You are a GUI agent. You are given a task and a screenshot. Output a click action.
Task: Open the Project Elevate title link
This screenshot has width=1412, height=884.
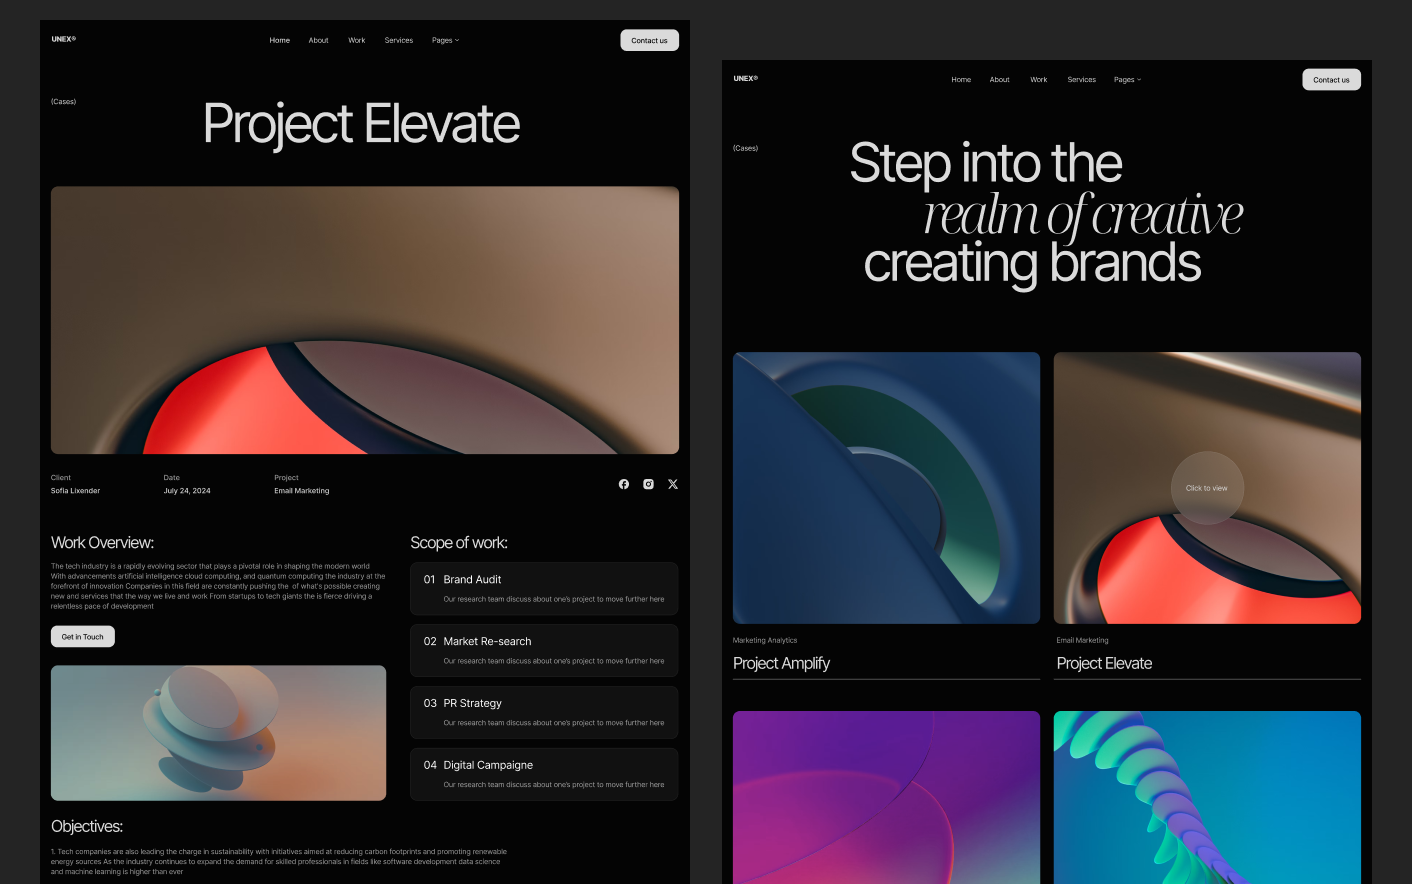point(1104,664)
